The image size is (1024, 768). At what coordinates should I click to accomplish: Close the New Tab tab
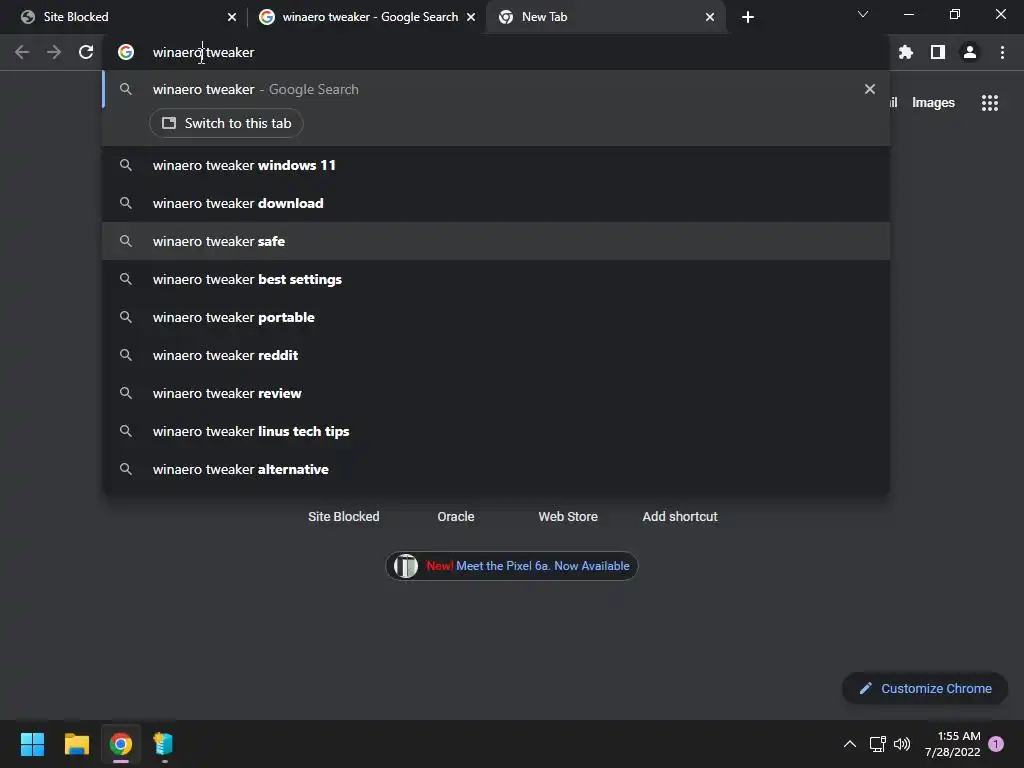point(710,17)
